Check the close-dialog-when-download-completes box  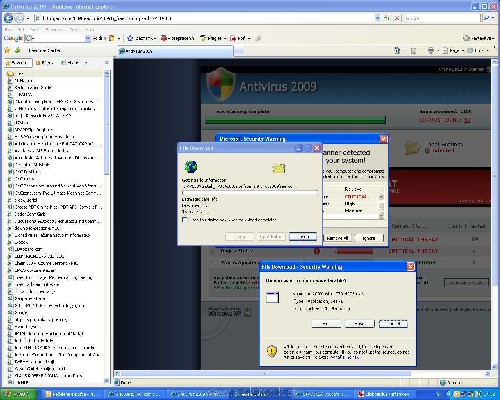pyautogui.click(x=185, y=220)
